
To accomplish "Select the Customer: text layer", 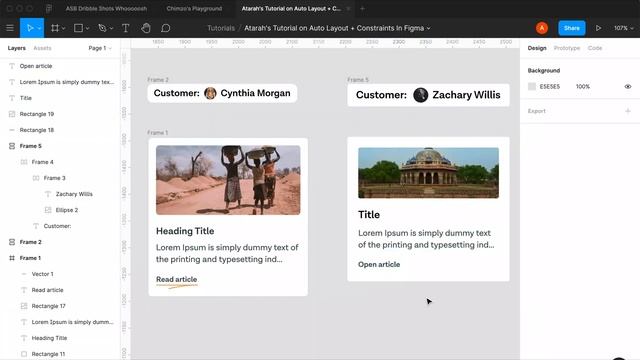I will [57, 226].
